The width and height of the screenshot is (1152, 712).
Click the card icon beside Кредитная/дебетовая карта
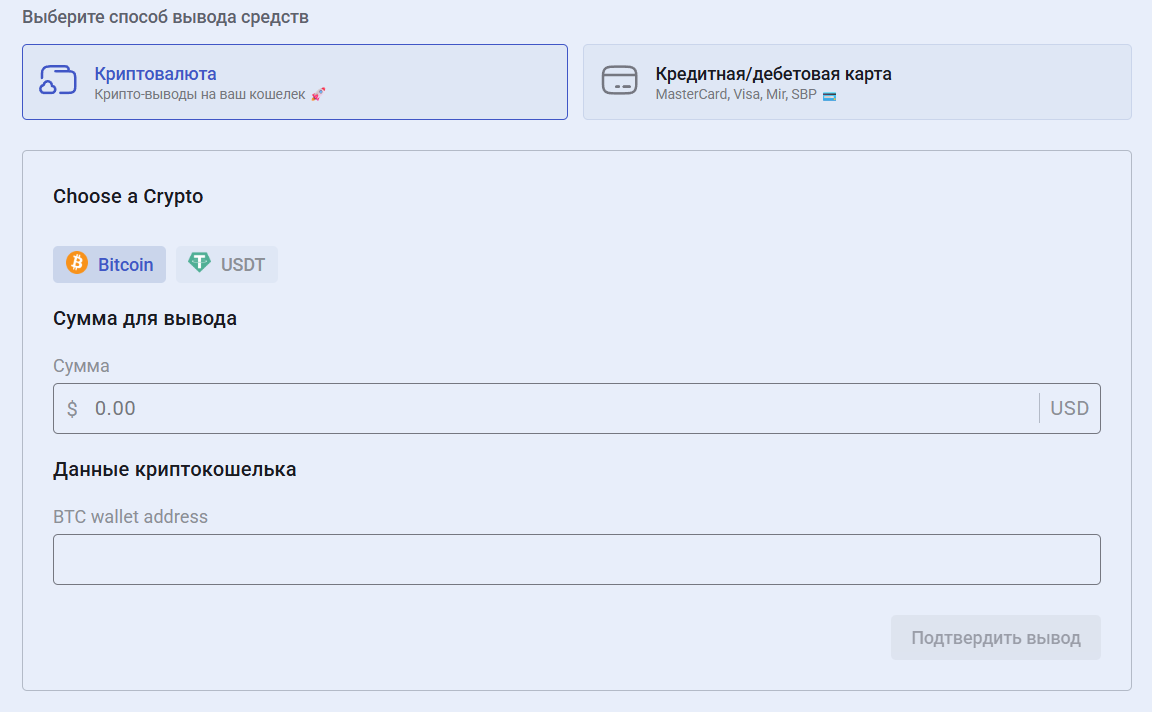(x=619, y=81)
